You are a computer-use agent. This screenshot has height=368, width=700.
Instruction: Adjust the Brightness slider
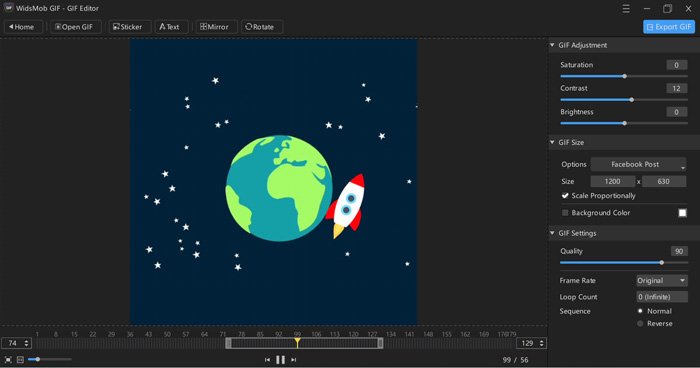(x=624, y=123)
